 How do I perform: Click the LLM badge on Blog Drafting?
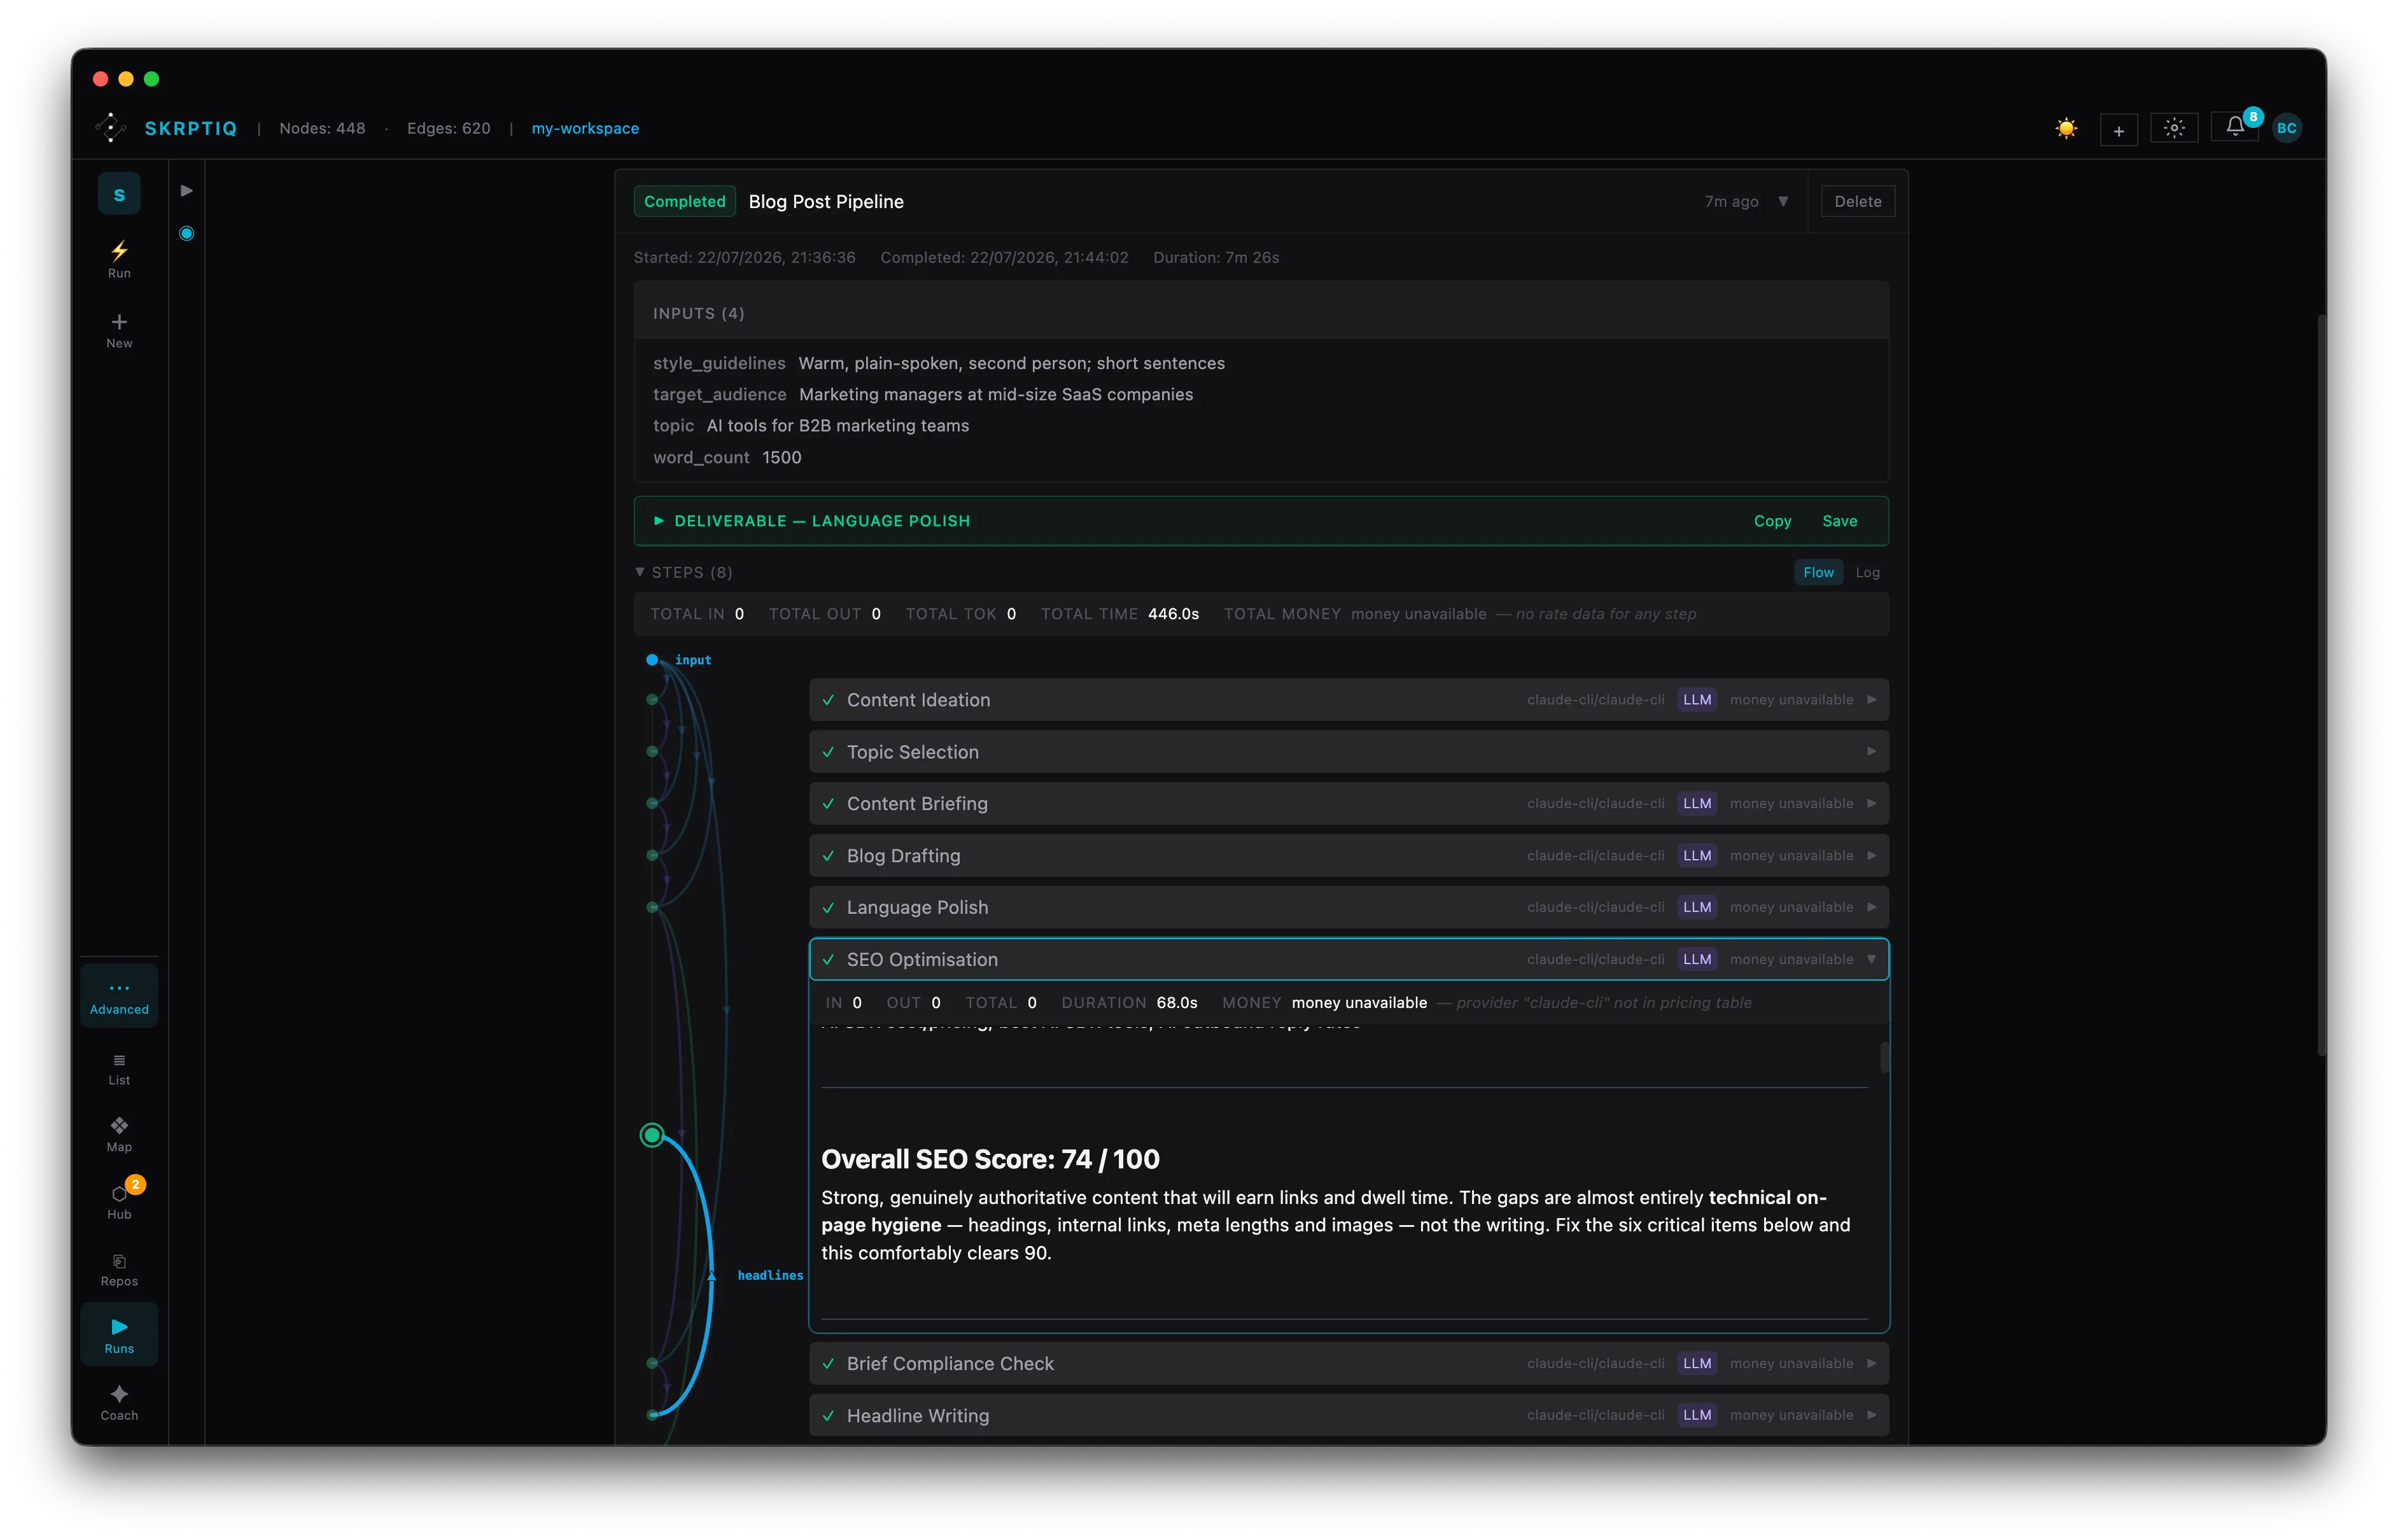(x=1696, y=856)
